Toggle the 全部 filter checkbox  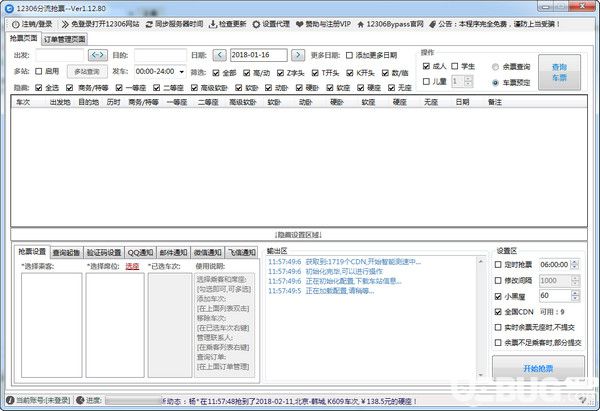click(x=216, y=73)
